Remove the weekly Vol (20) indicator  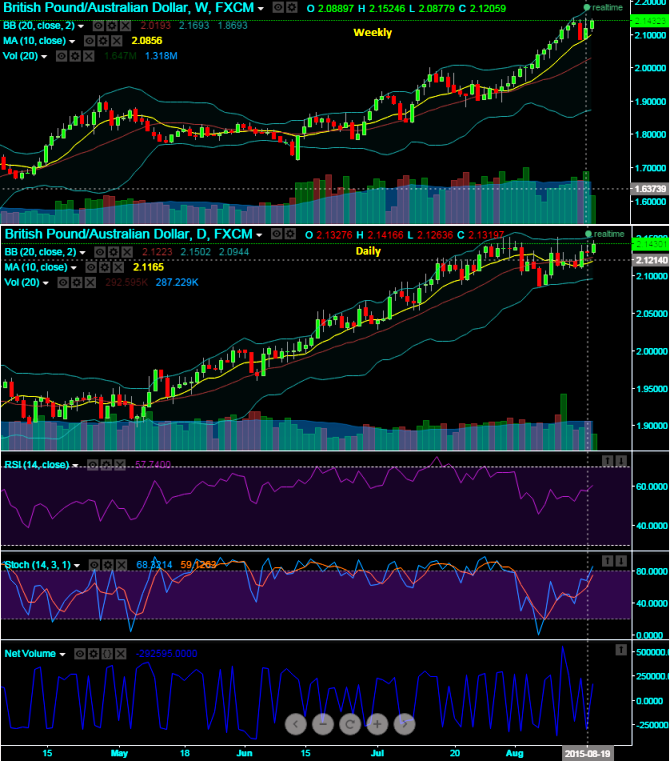[x=88, y=56]
